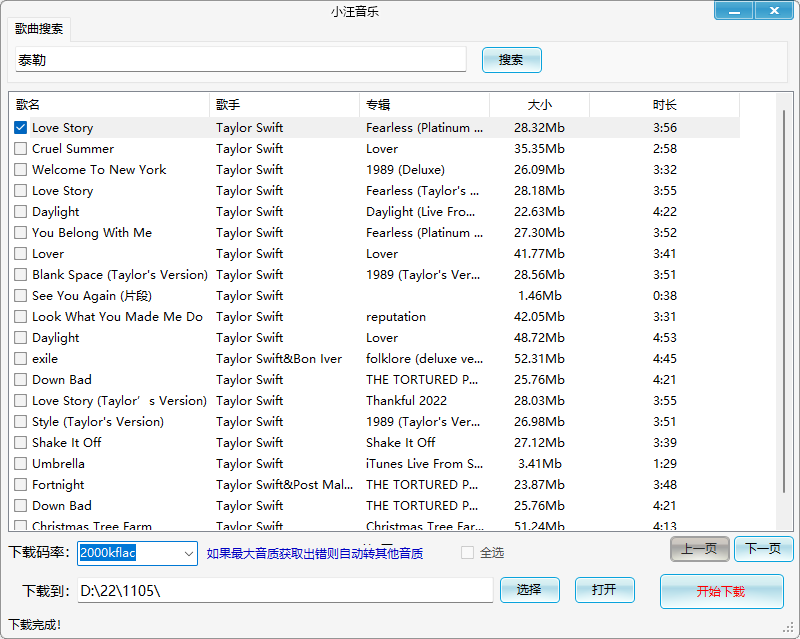
Task: Sort by the 歌手 column header
Action: click(284, 105)
